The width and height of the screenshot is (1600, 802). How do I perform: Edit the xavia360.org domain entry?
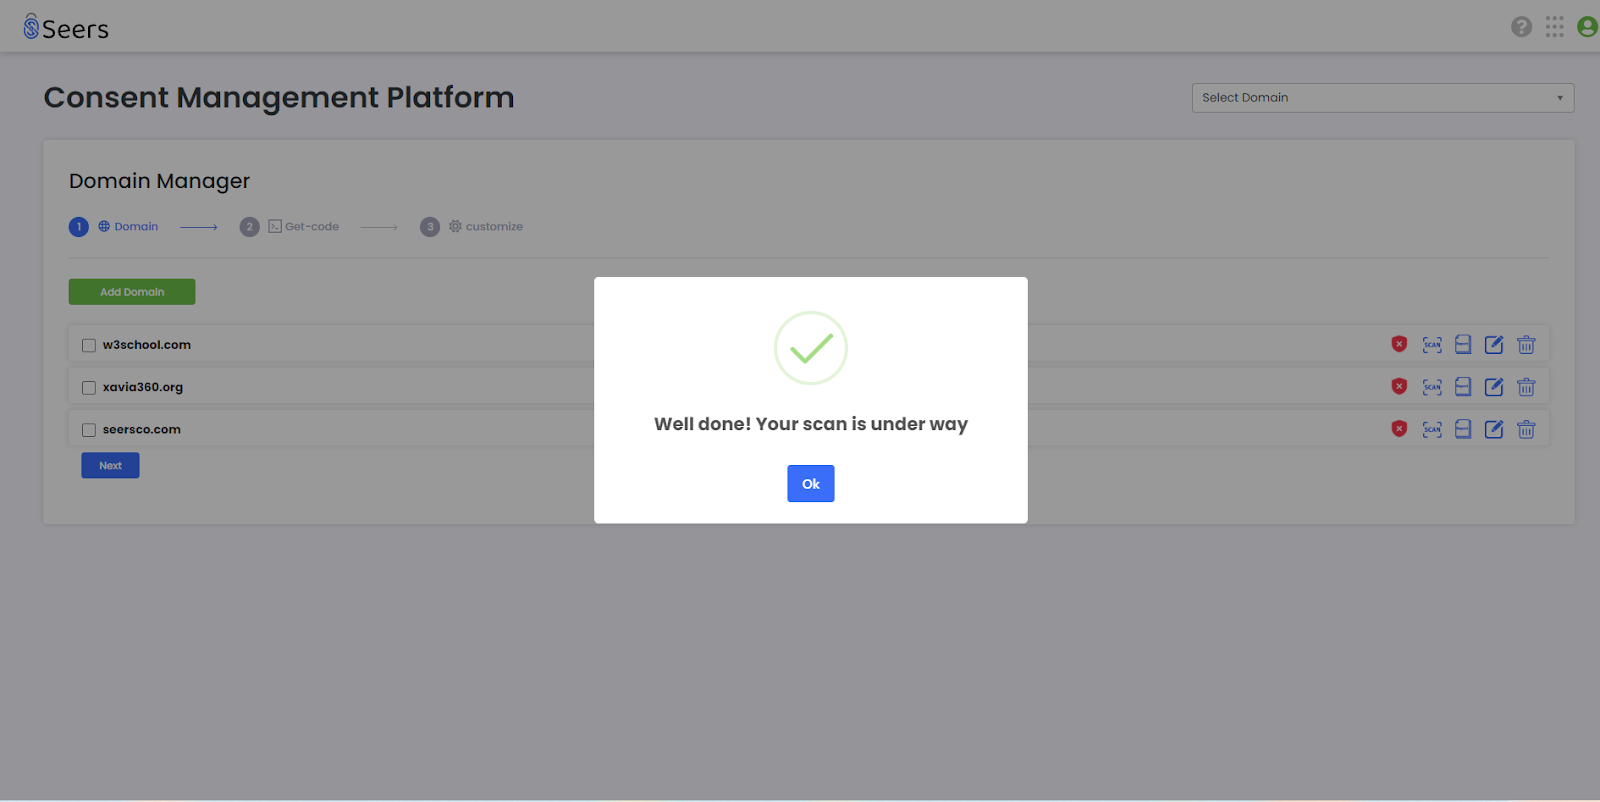[1494, 387]
